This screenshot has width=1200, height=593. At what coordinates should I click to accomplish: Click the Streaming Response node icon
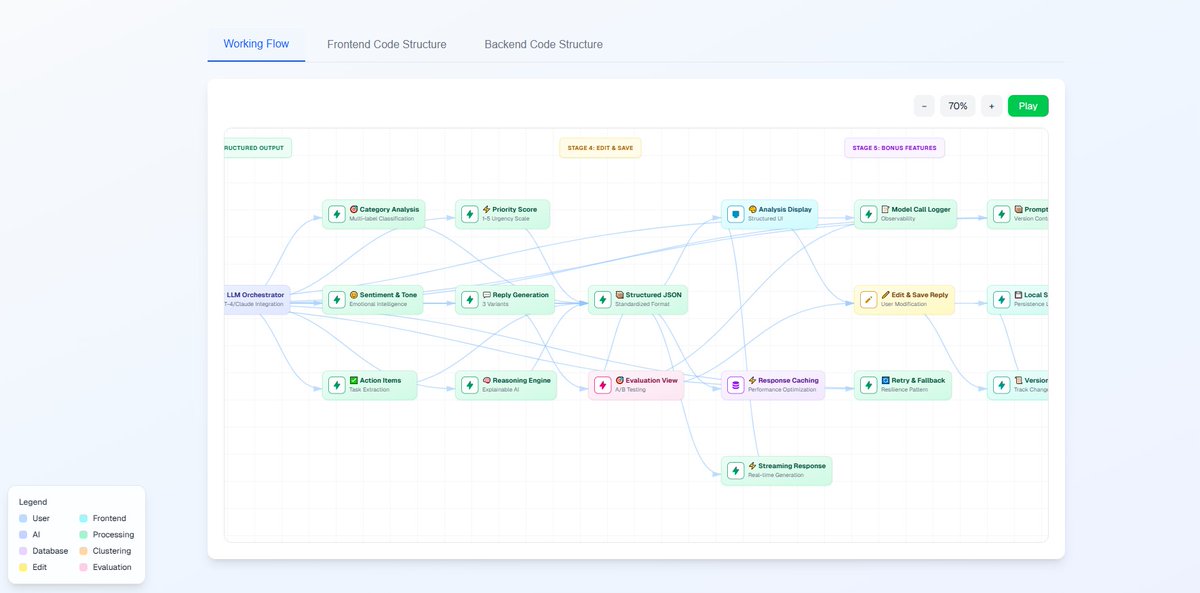pos(735,470)
